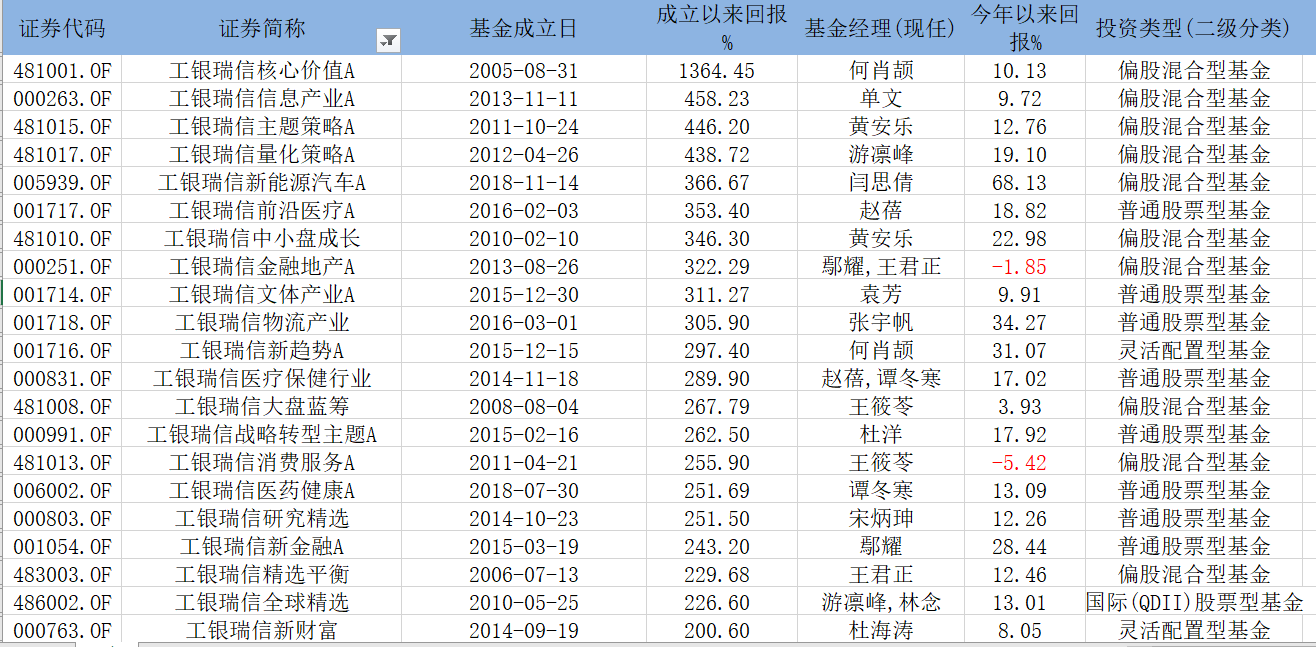Click code cell 000263.OF

click(62, 98)
